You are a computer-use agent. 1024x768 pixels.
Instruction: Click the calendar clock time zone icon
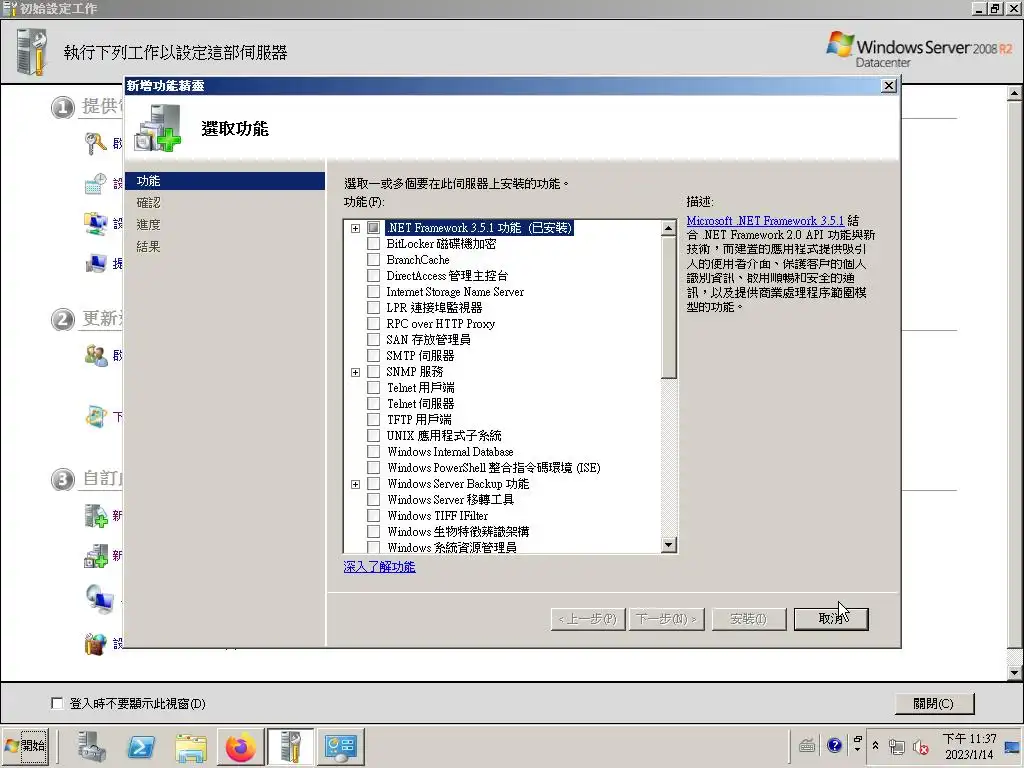point(96,184)
